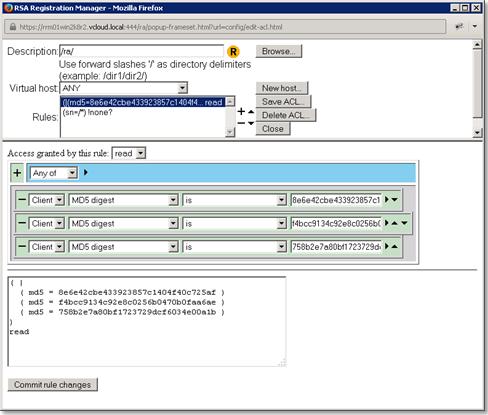This screenshot has width=488, height=415.
Task: Click the right arrow on the 758b2e7a80 row
Action: [387, 246]
